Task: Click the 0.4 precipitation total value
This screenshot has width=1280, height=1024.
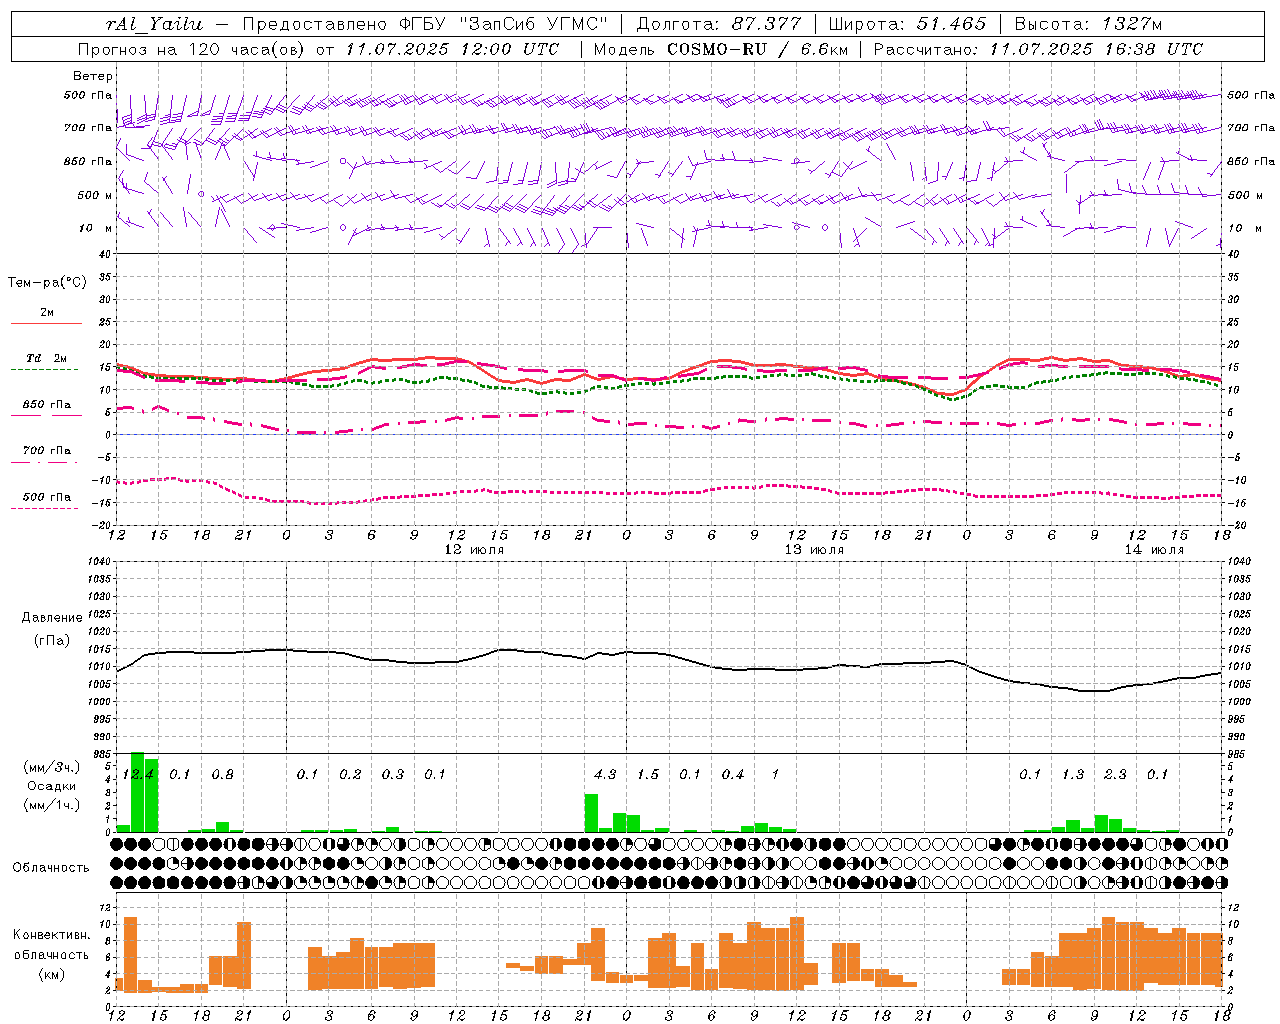Action: click(733, 774)
